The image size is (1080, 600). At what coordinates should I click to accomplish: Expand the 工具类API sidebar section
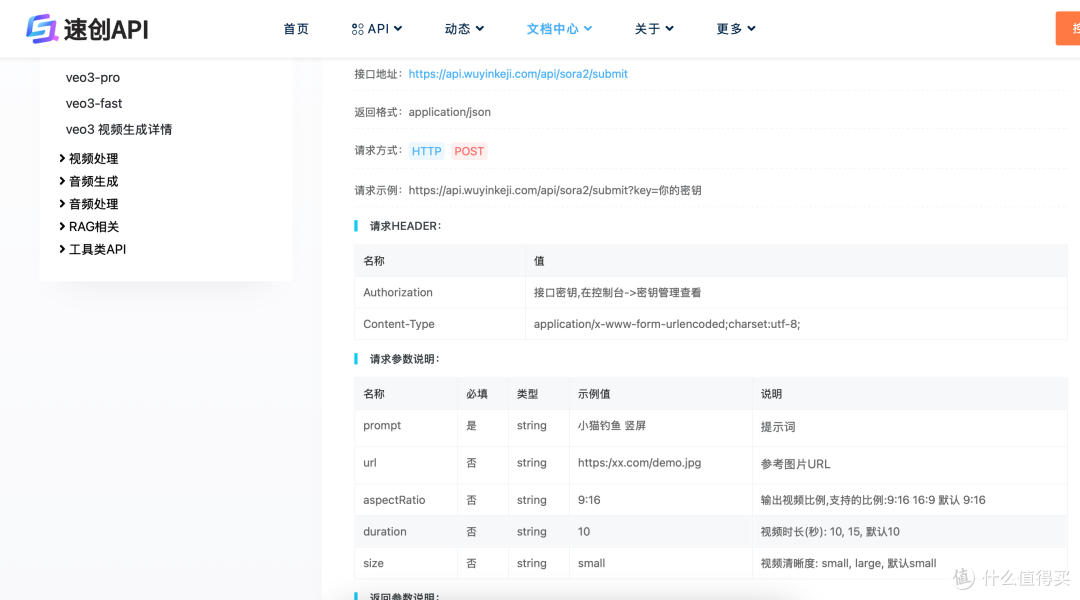tap(92, 249)
